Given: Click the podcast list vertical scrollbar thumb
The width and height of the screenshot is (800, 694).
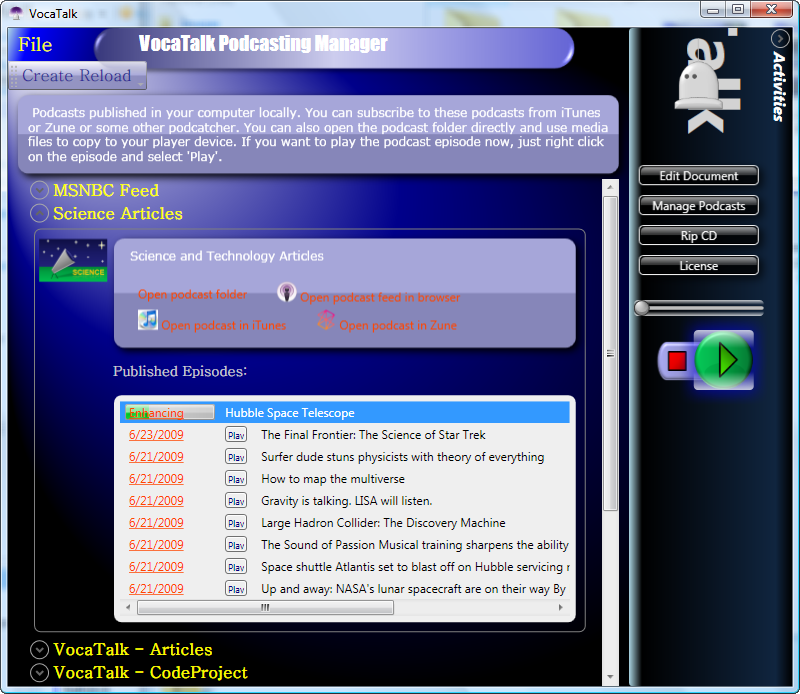Looking at the screenshot, I should click(610, 353).
